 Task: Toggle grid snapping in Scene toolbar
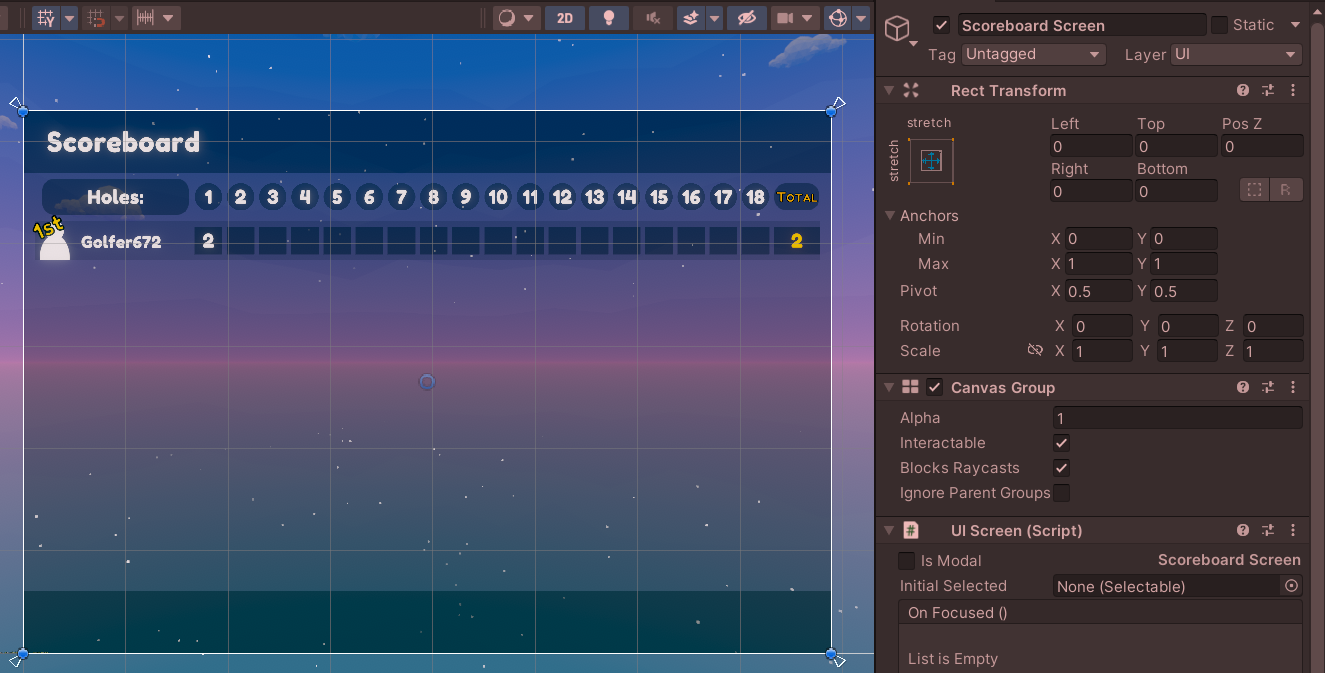45,18
